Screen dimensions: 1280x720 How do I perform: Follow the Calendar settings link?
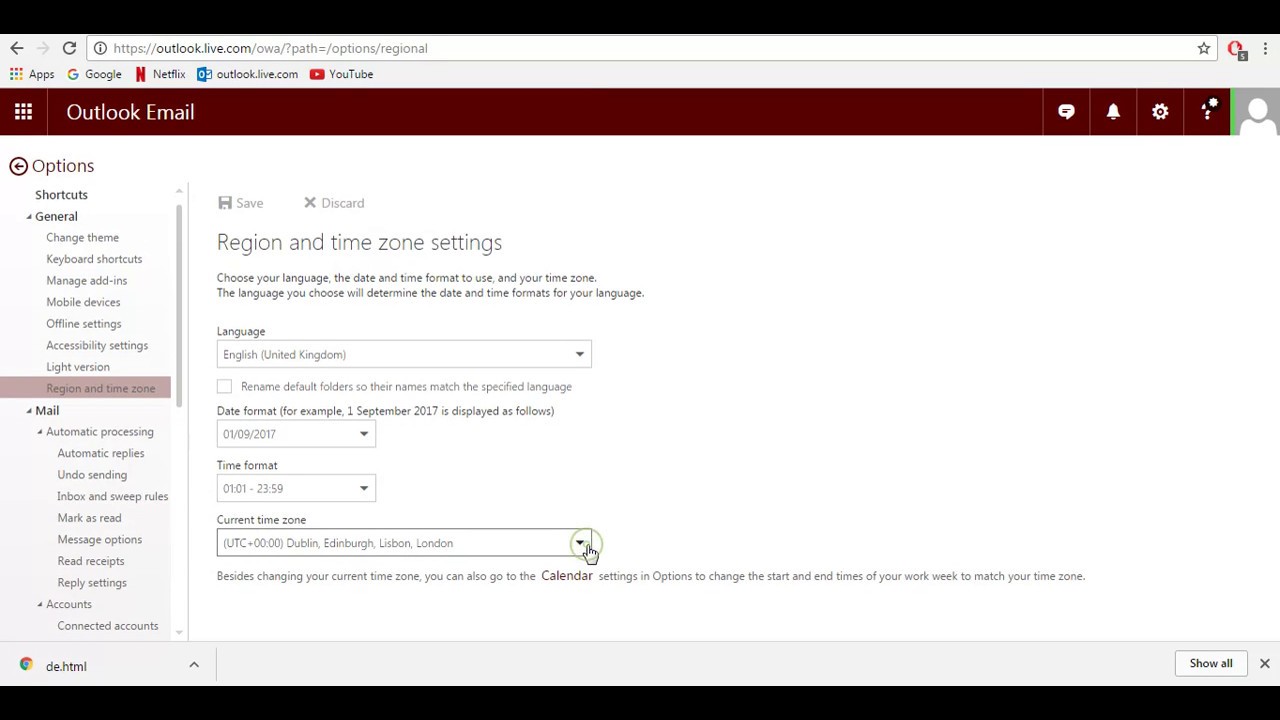[567, 576]
